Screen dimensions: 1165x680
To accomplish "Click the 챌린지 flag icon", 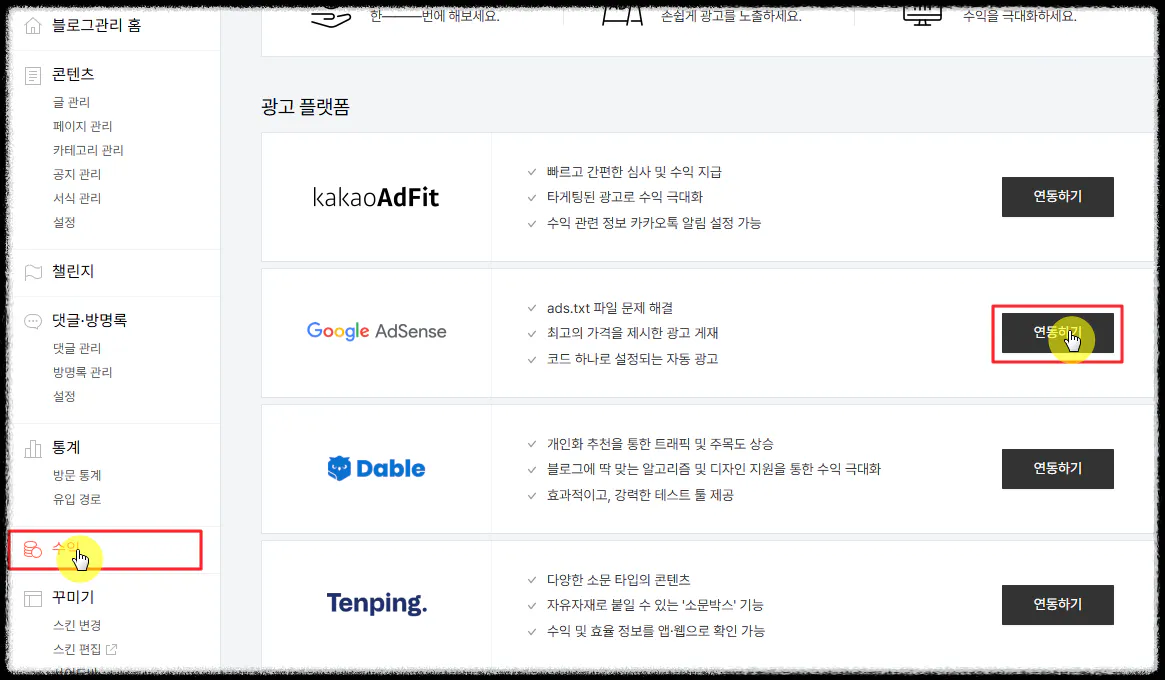I will pos(33,272).
